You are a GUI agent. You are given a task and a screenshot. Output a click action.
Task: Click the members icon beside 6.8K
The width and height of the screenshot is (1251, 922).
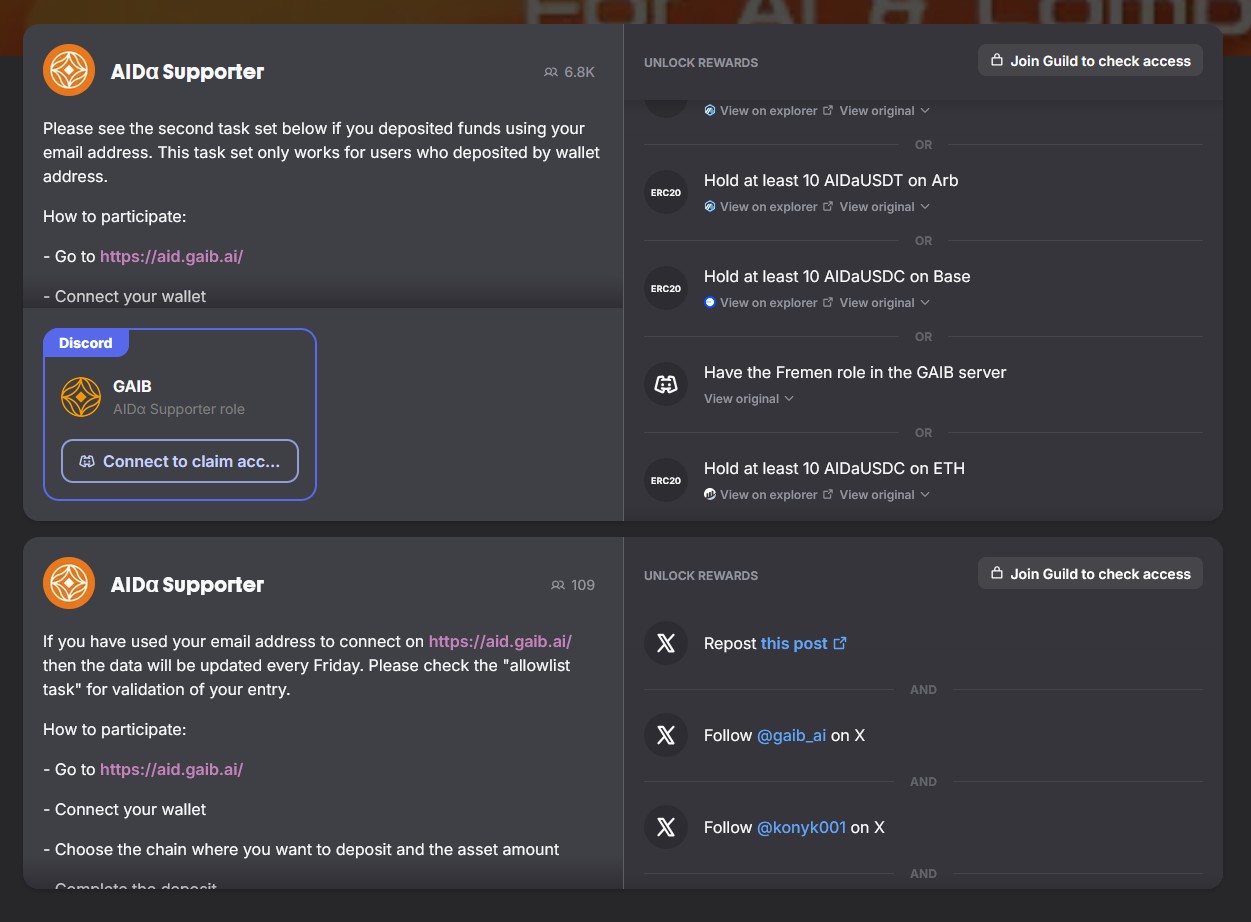550,72
